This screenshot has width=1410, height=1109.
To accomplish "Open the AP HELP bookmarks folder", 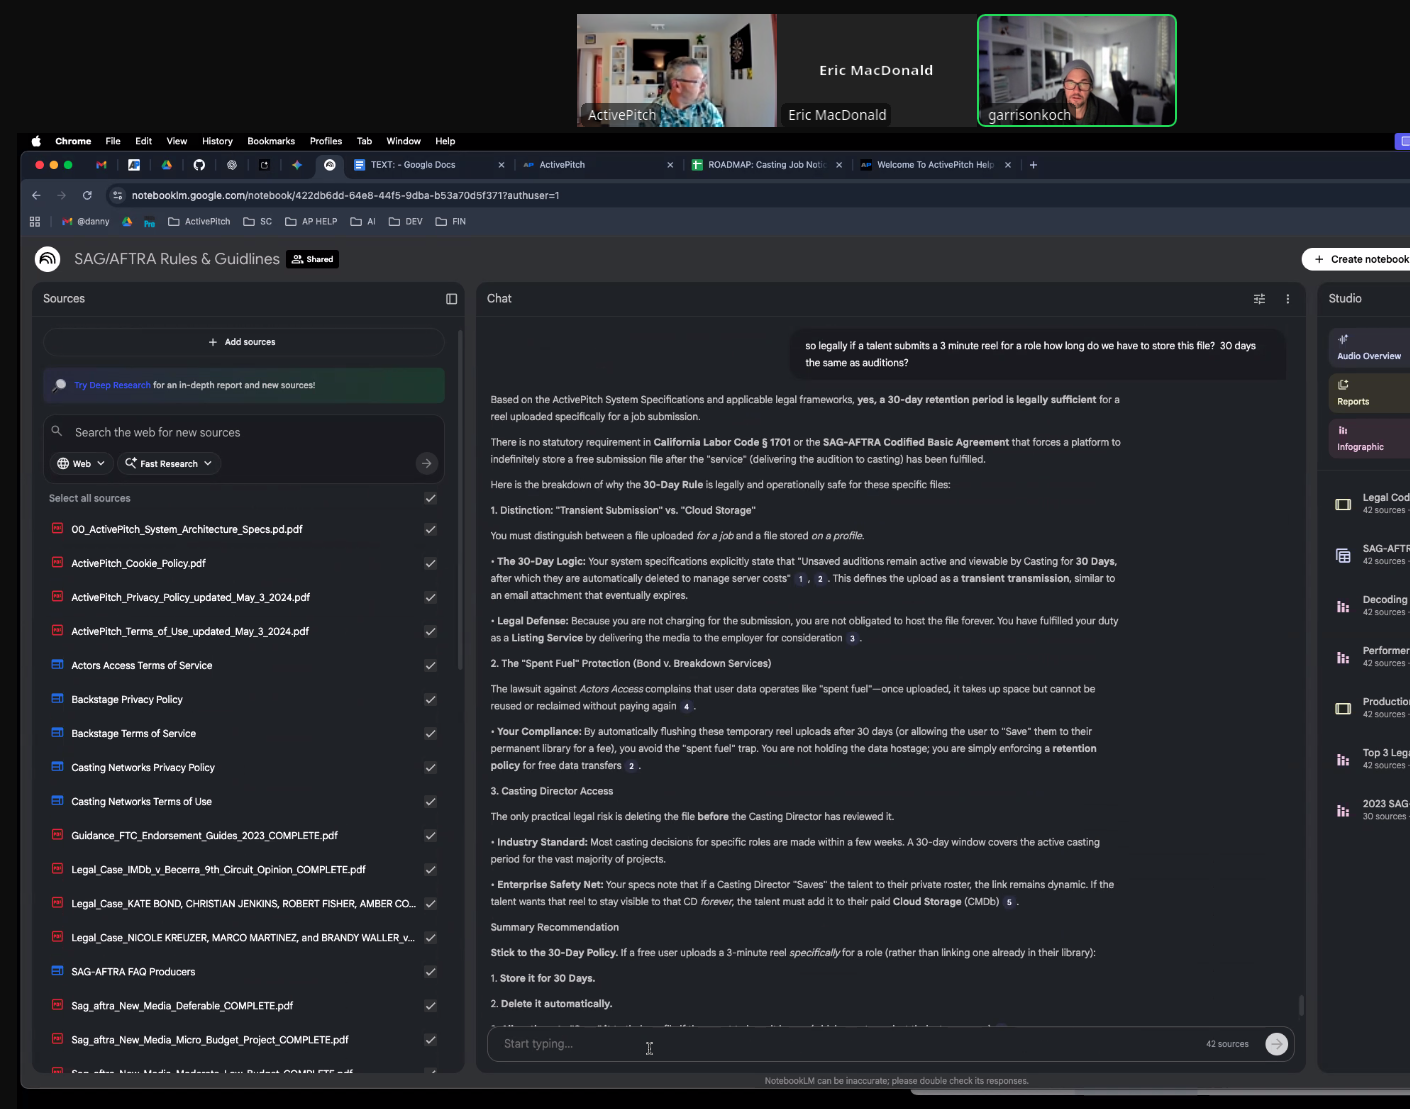I will click(311, 222).
